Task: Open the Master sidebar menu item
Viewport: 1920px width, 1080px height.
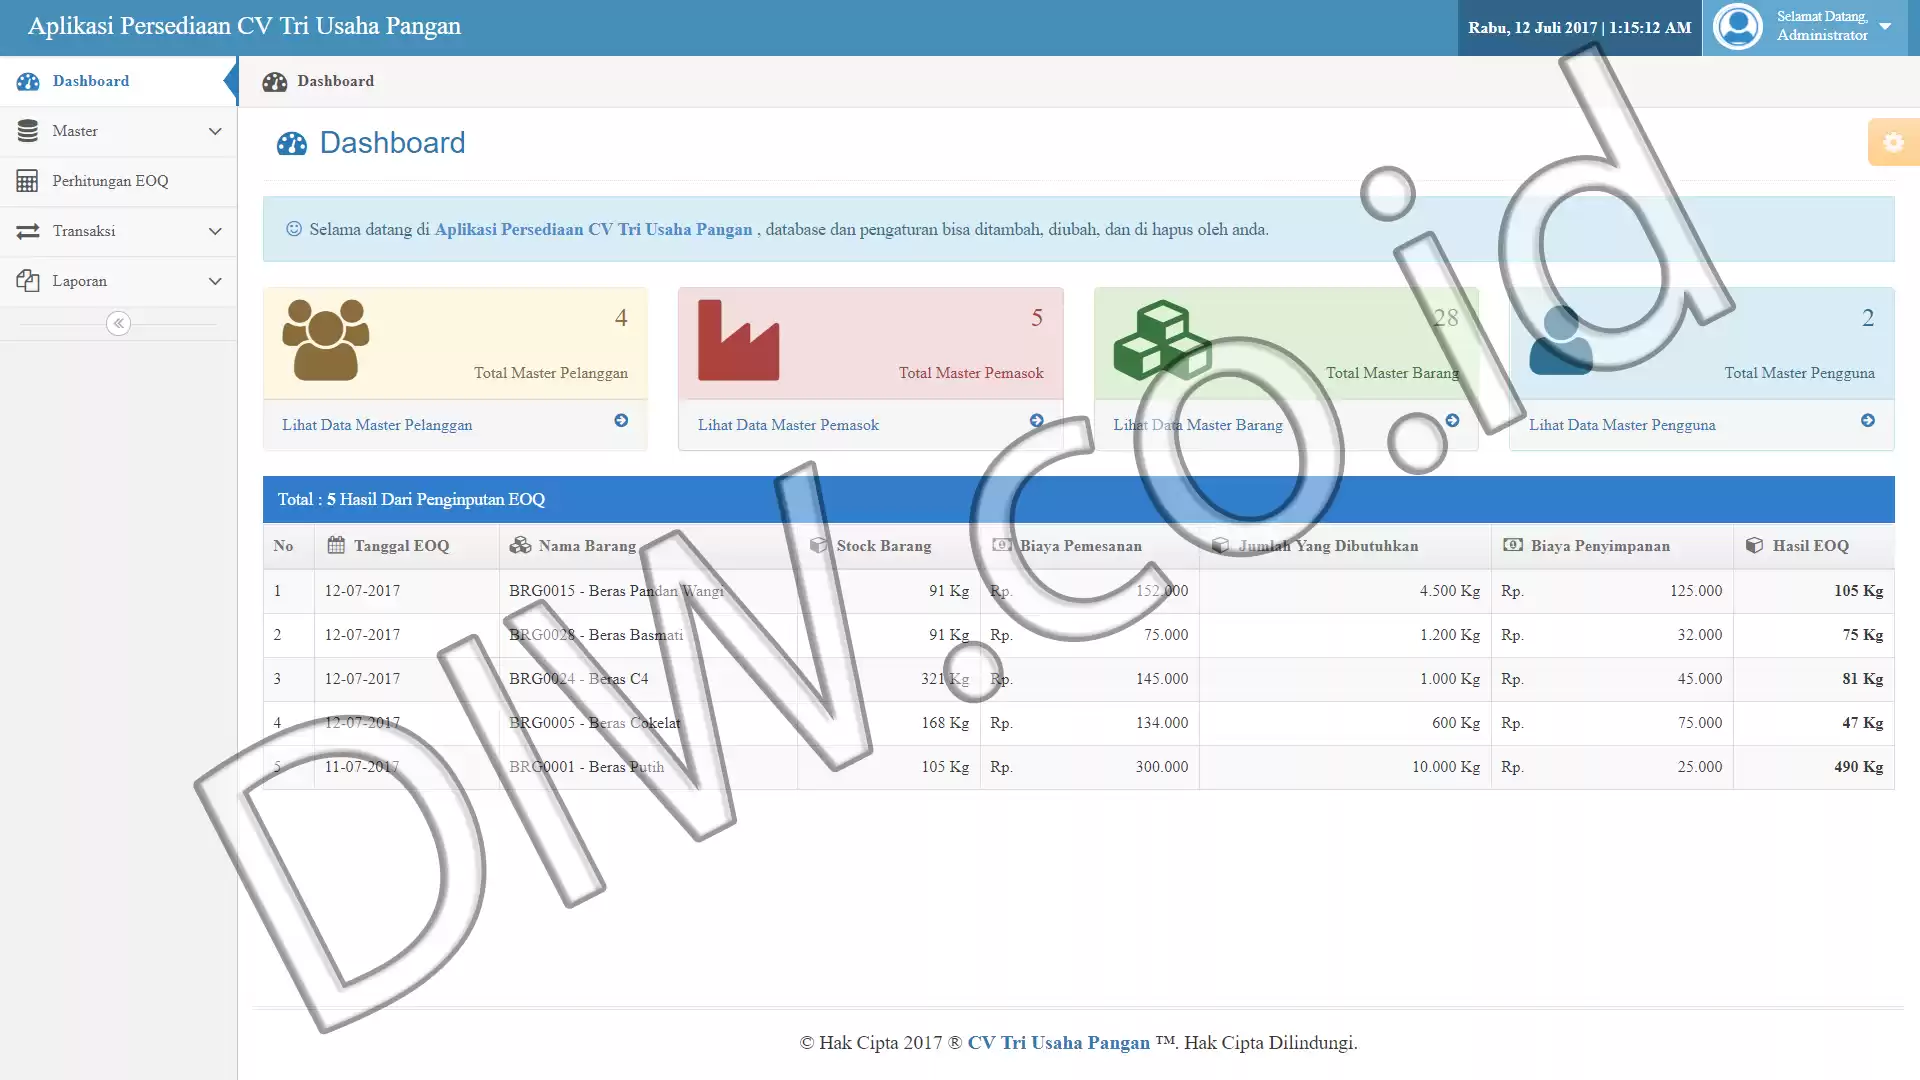Action: pos(118,131)
